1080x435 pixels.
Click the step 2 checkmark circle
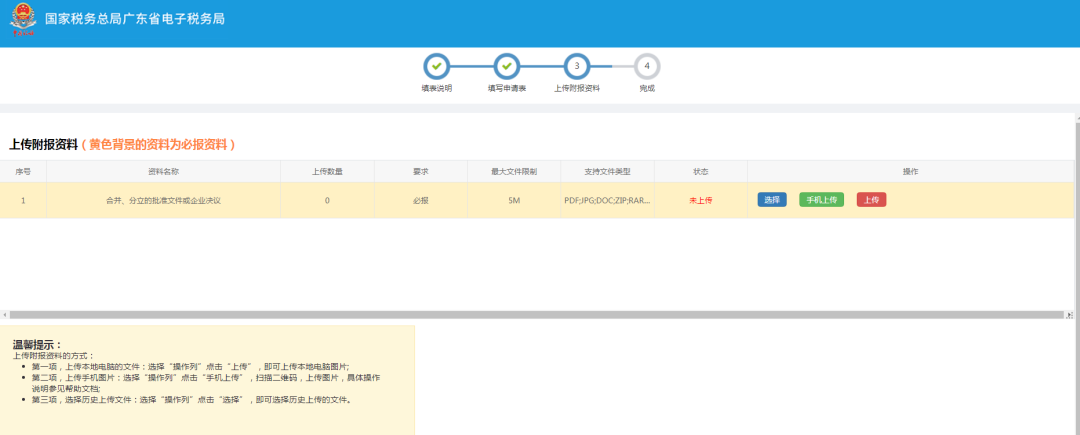click(x=506, y=67)
